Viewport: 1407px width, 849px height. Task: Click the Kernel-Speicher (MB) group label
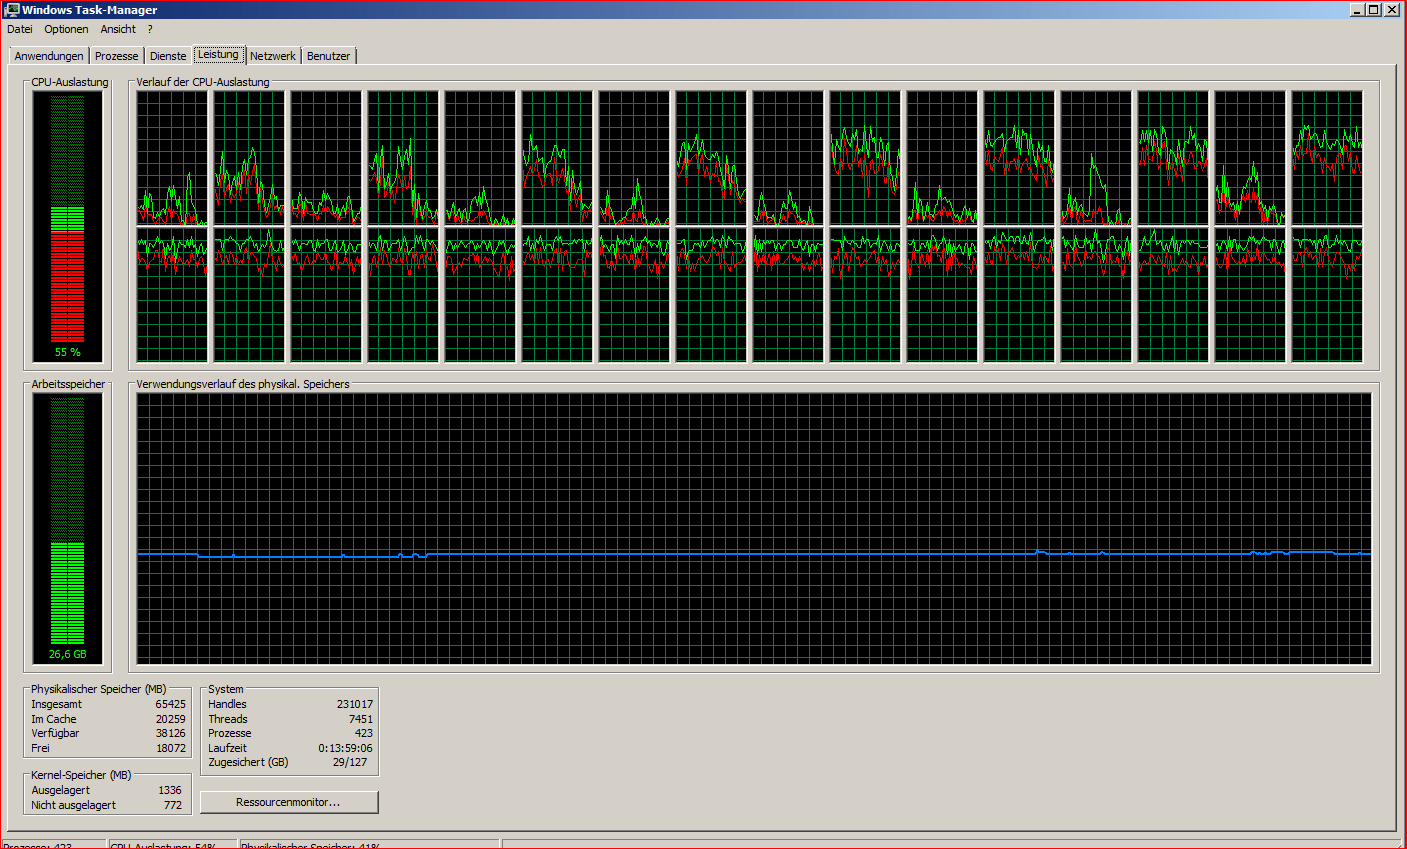tap(81, 775)
